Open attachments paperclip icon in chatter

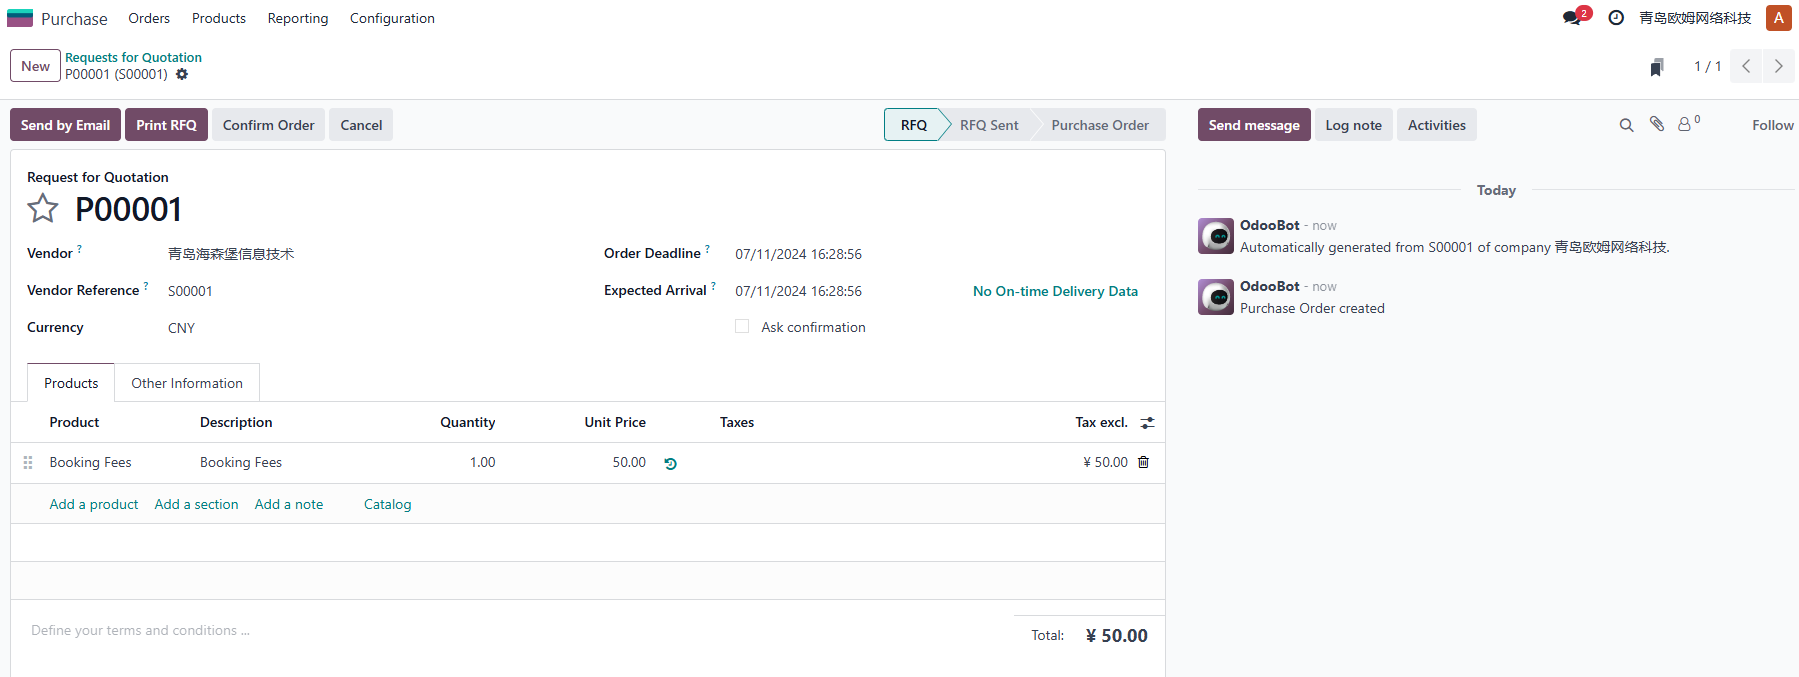click(x=1657, y=124)
